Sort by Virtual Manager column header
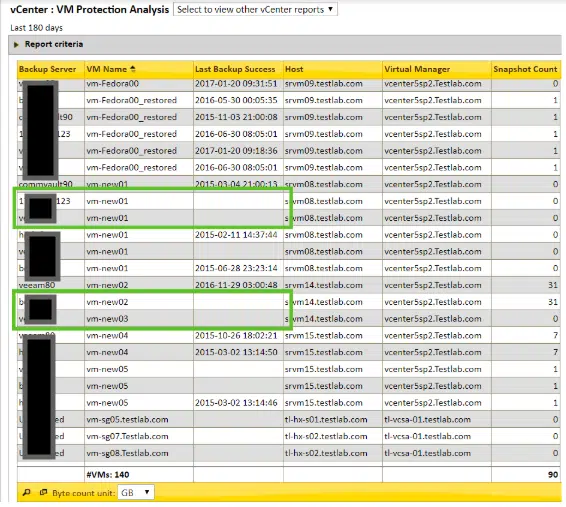The width and height of the screenshot is (566, 507). (x=417, y=69)
